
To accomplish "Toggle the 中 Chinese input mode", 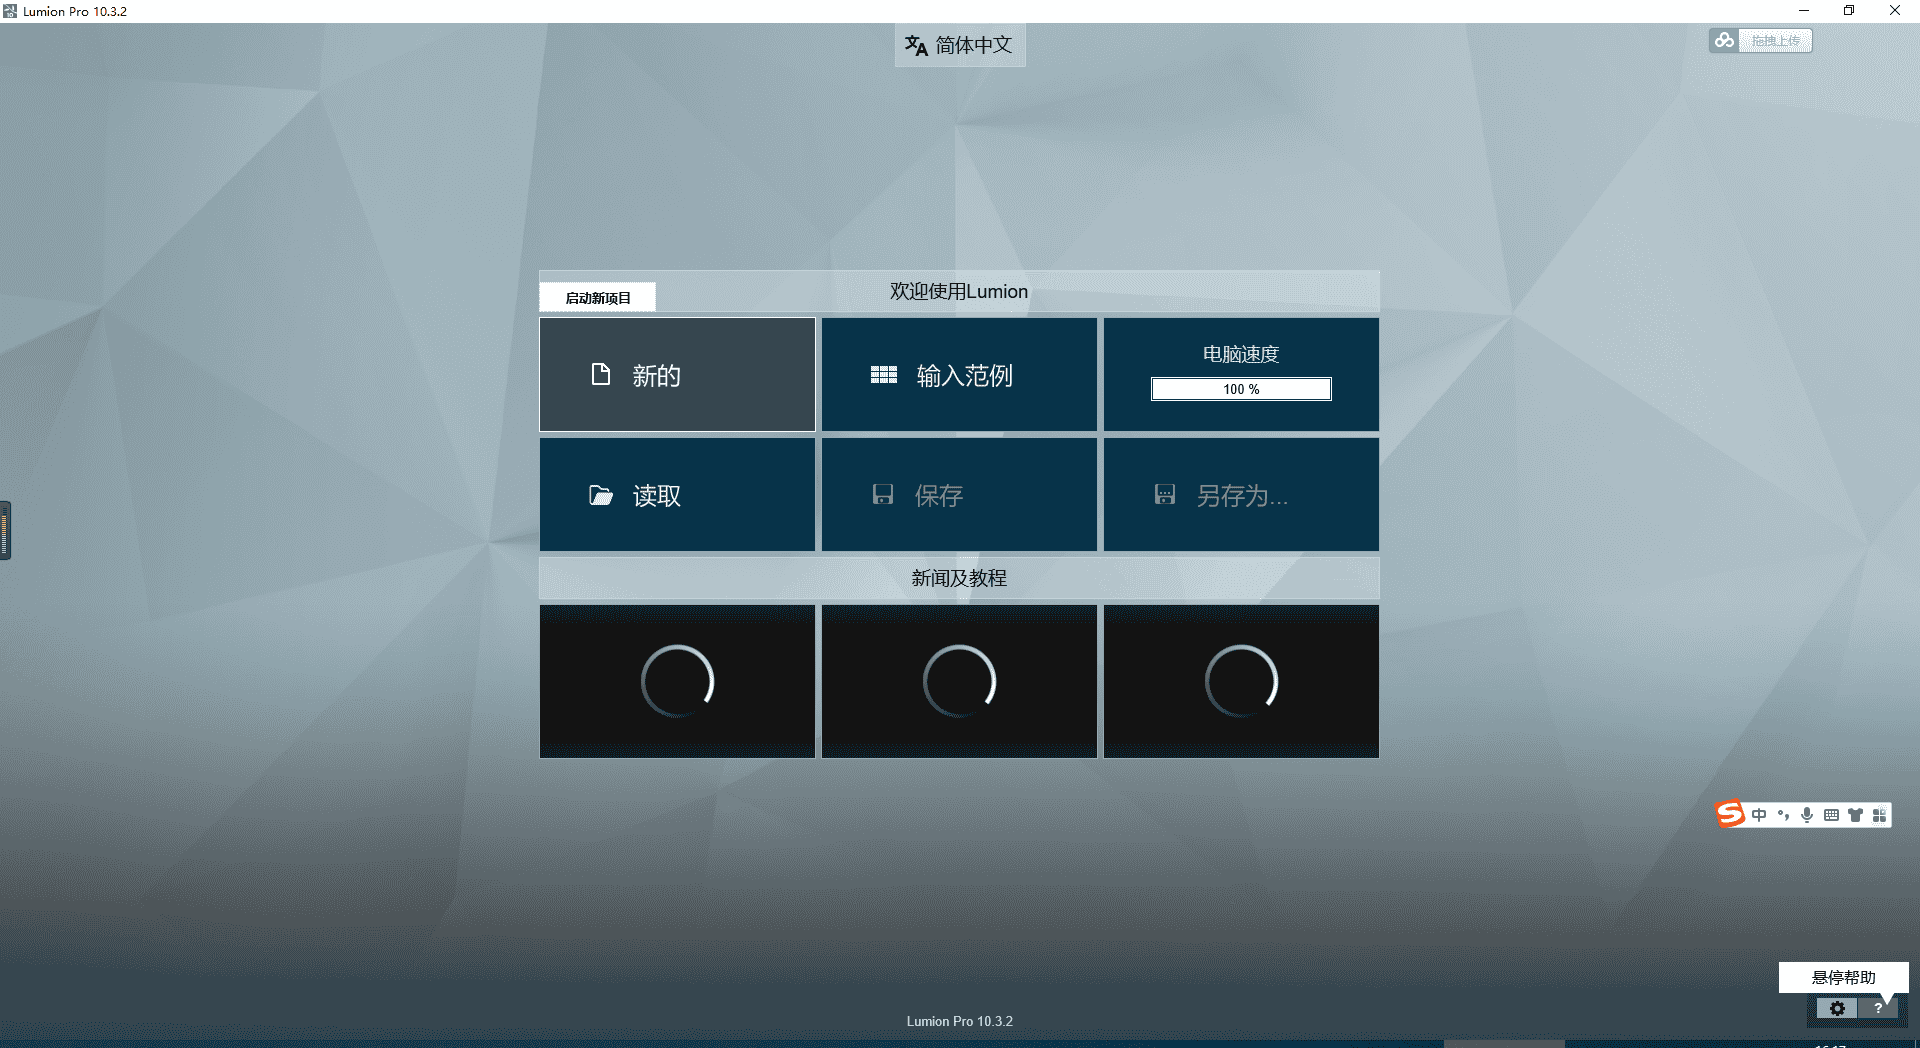I will pos(1759,815).
